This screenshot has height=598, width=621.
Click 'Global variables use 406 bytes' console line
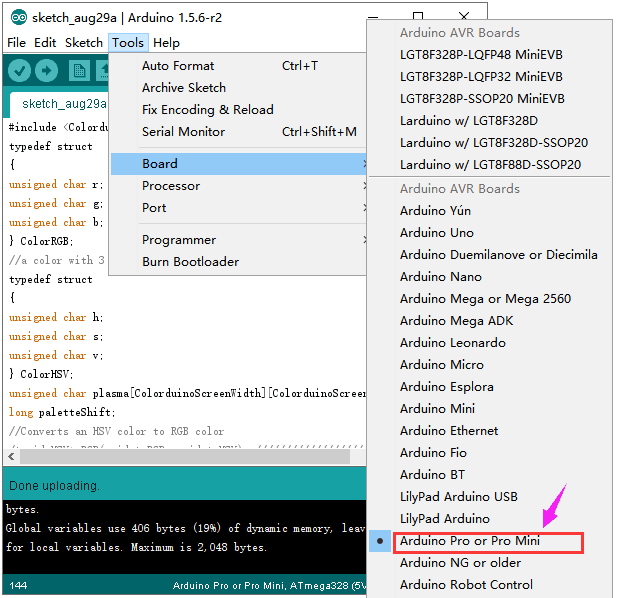tap(185, 528)
